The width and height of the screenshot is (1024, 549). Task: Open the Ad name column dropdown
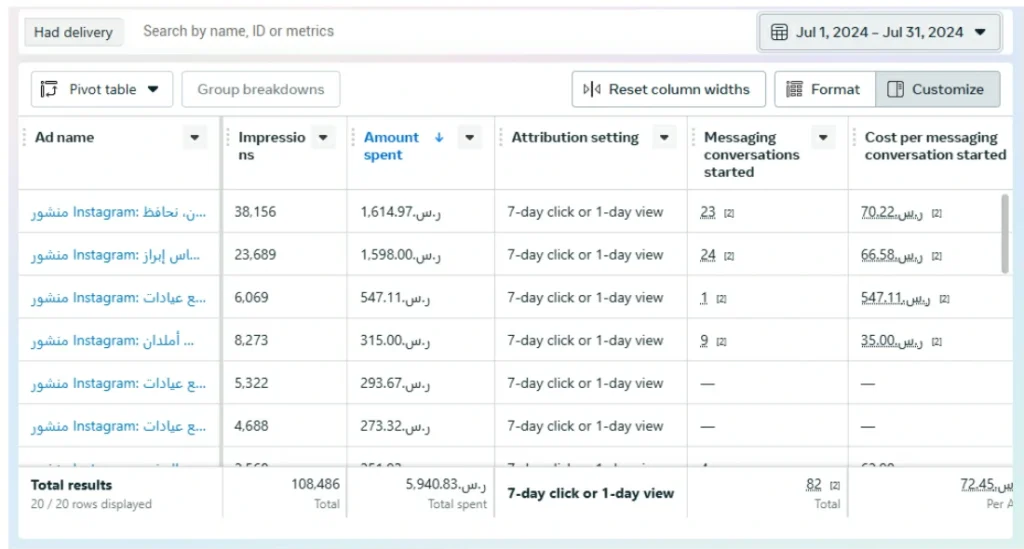(x=195, y=137)
